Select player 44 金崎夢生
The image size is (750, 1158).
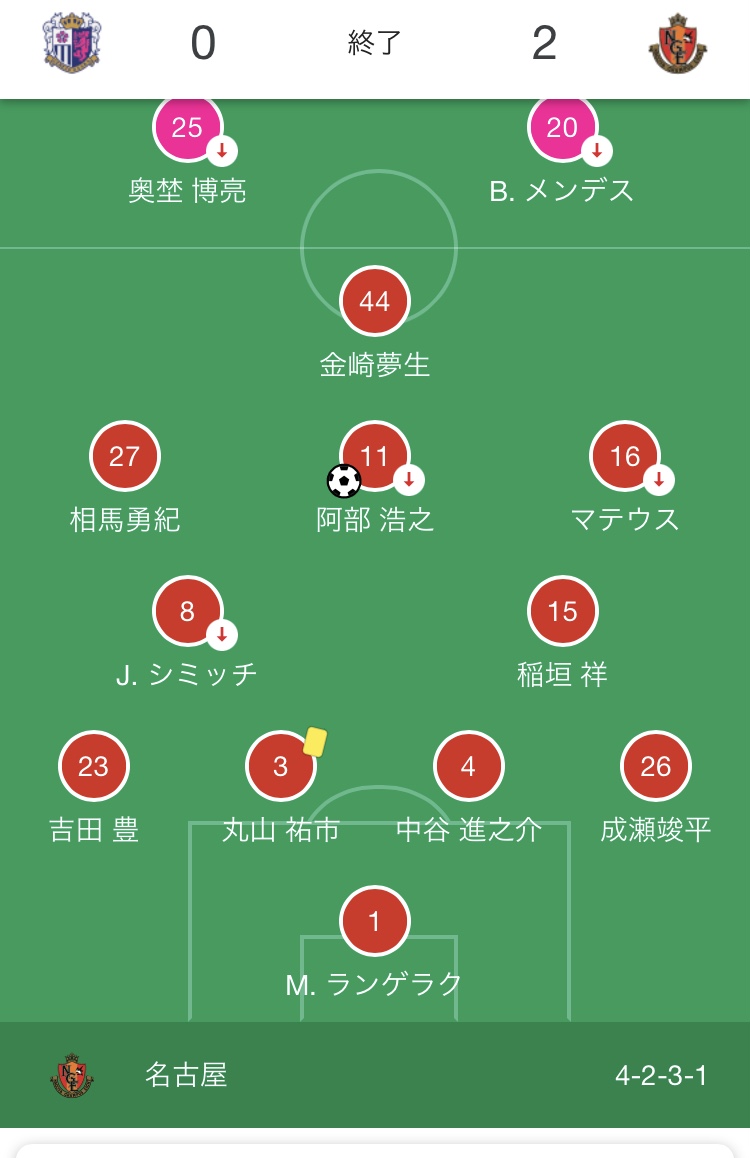pos(375,301)
